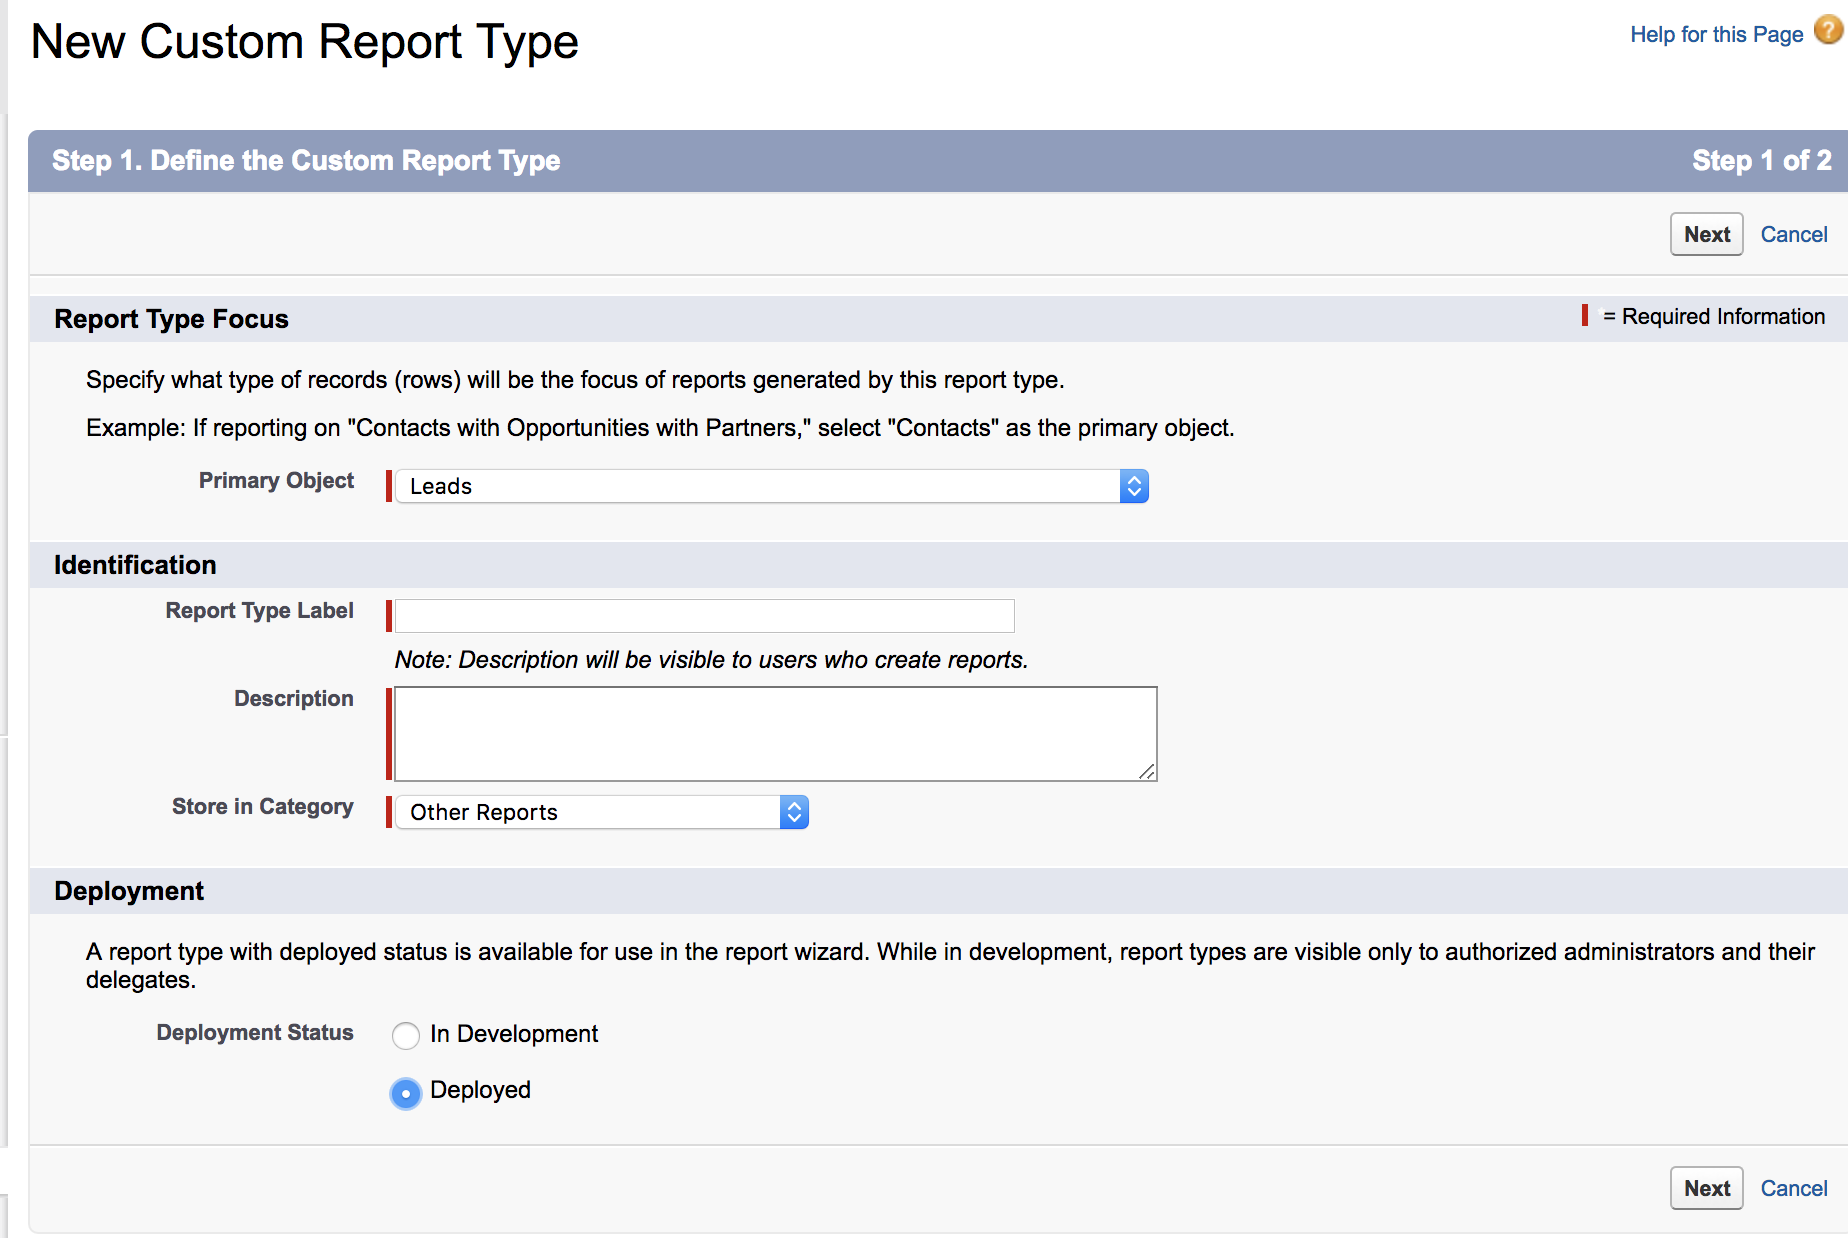1848x1238 pixels.
Task: Select the In Development radio button
Action: click(406, 1035)
